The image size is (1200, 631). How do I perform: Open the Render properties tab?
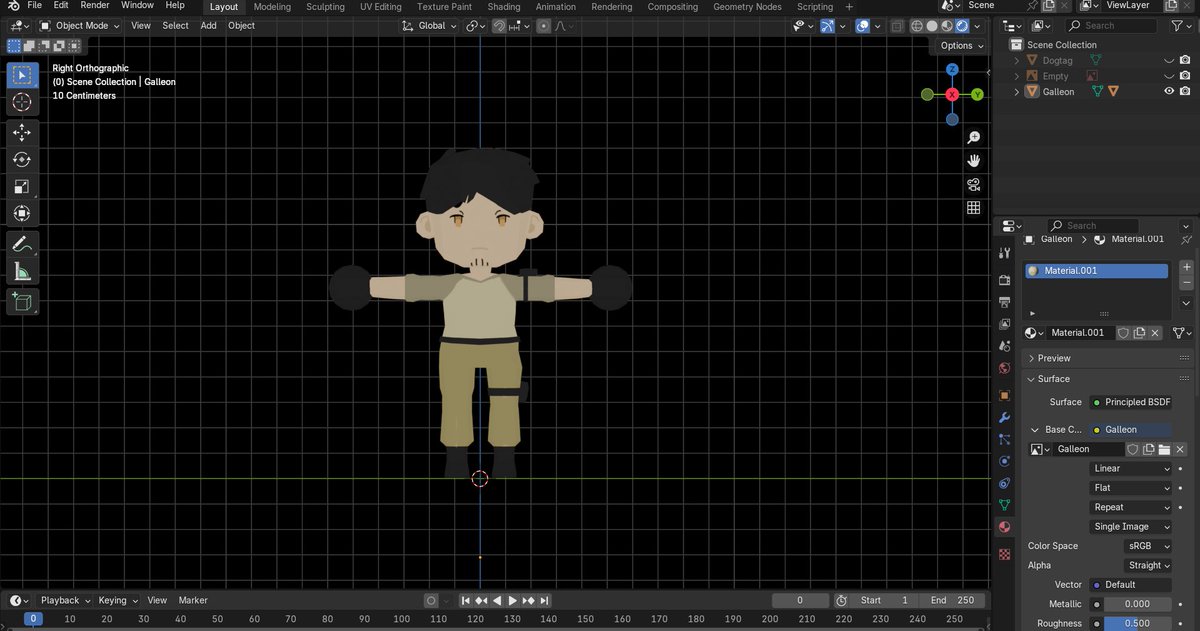(x=1005, y=281)
